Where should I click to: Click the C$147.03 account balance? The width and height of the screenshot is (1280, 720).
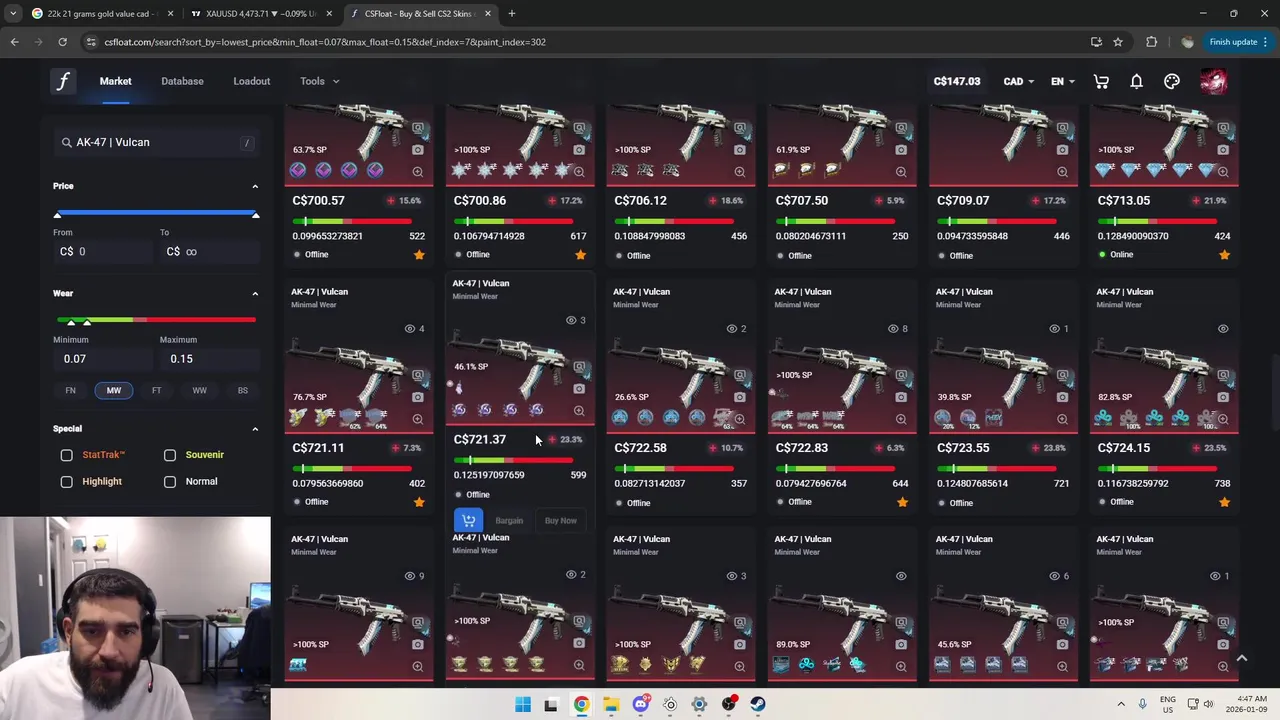[957, 81]
